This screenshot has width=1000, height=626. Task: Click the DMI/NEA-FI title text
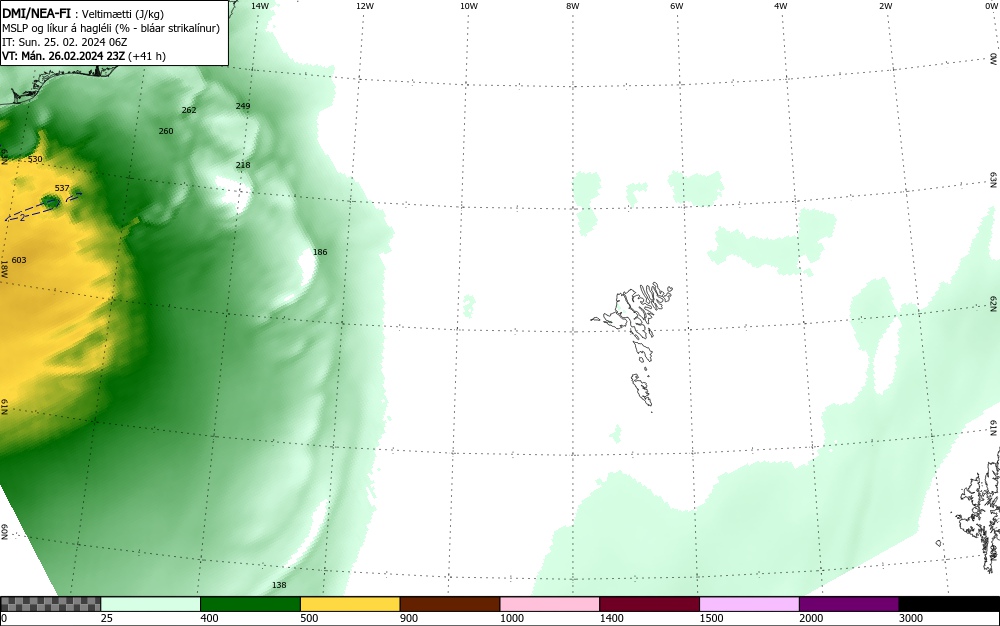(x=36, y=13)
